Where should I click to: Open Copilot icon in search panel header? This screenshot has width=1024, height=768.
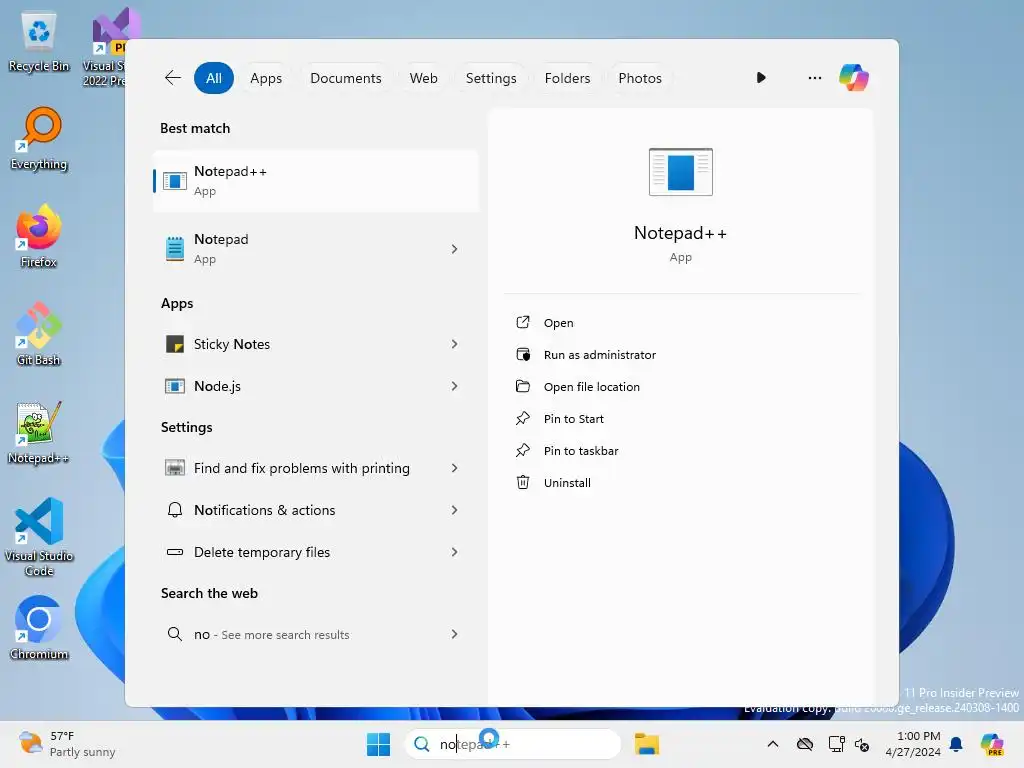854,78
